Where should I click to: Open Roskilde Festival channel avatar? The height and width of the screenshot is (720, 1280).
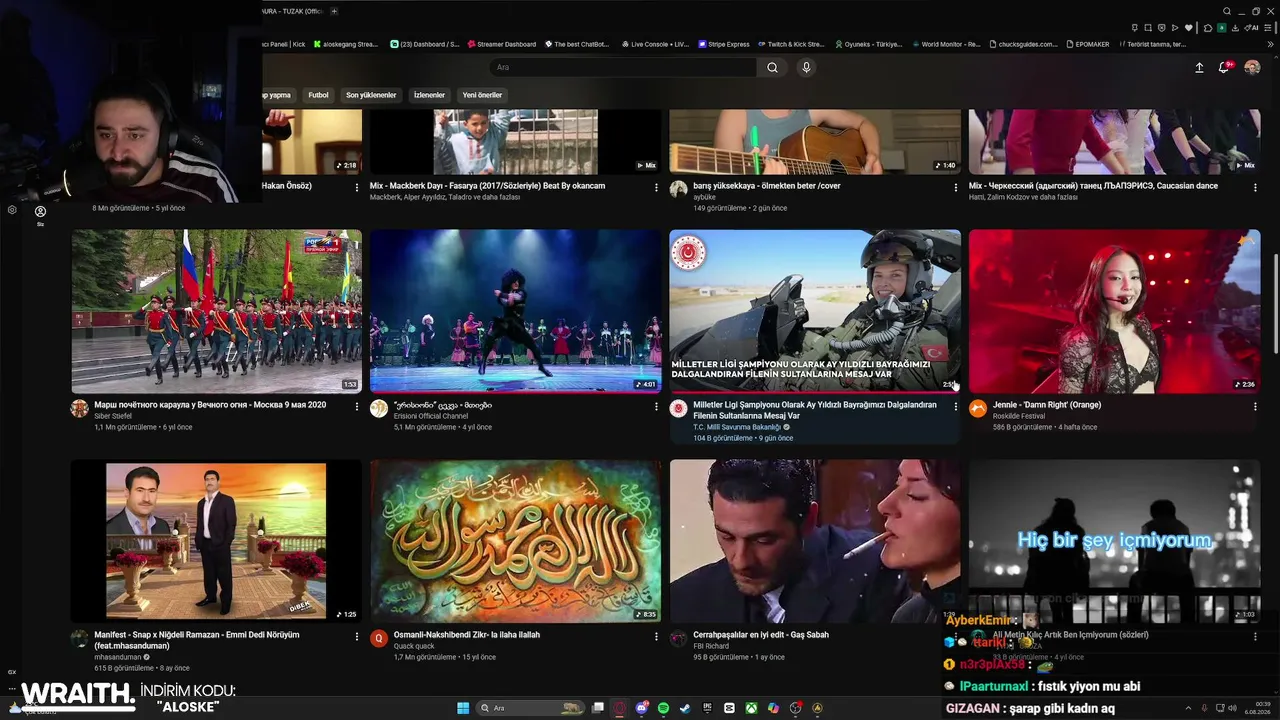[978, 408]
